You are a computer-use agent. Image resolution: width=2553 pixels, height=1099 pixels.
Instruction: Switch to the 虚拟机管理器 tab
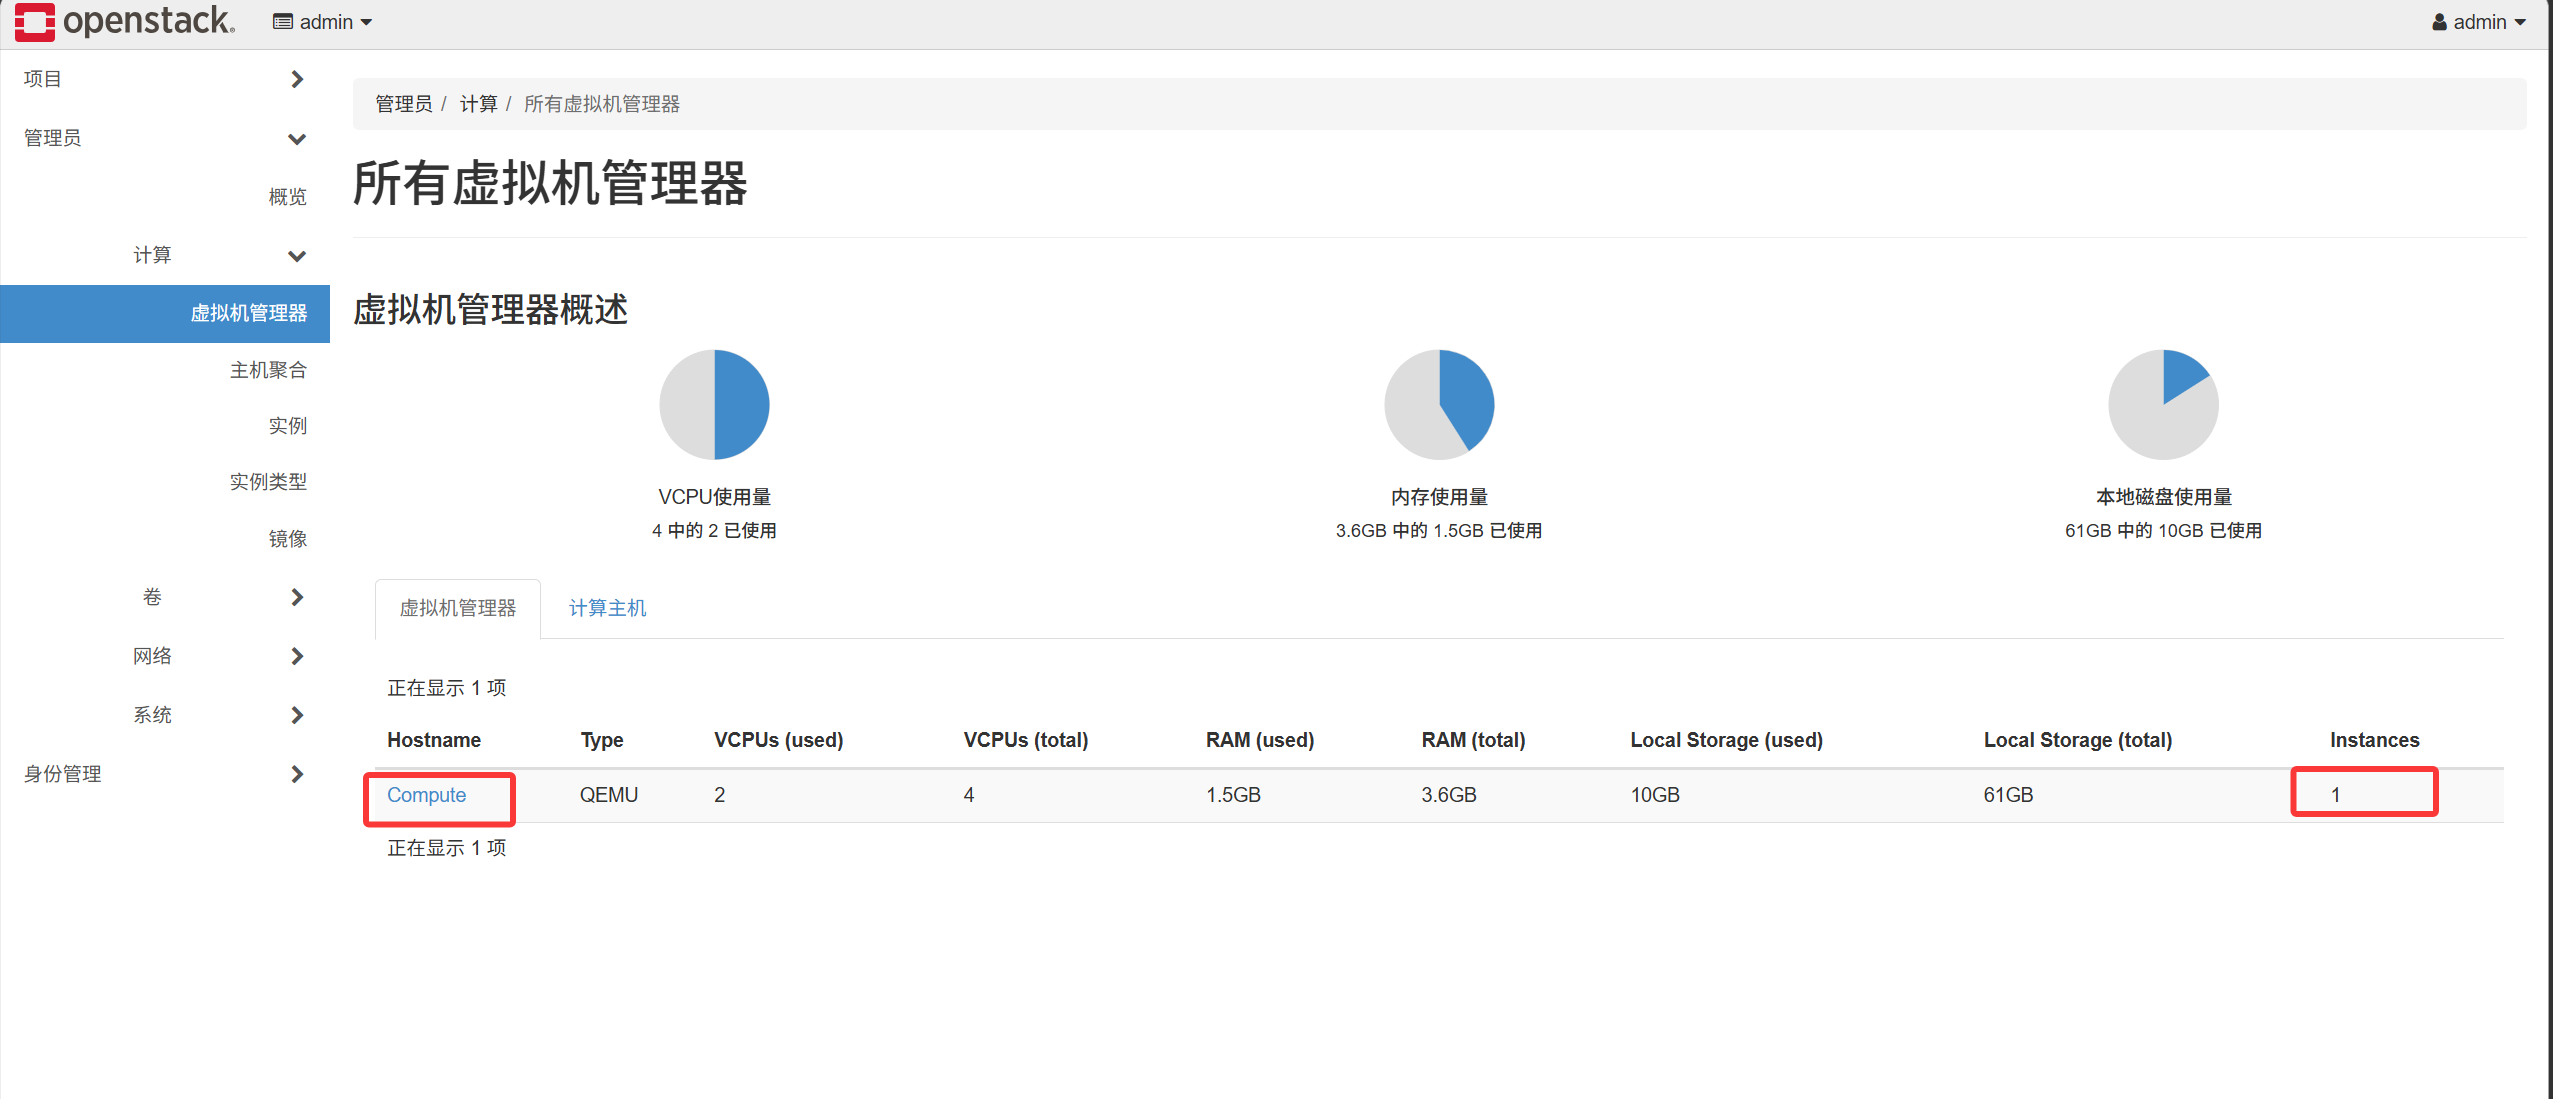click(458, 608)
